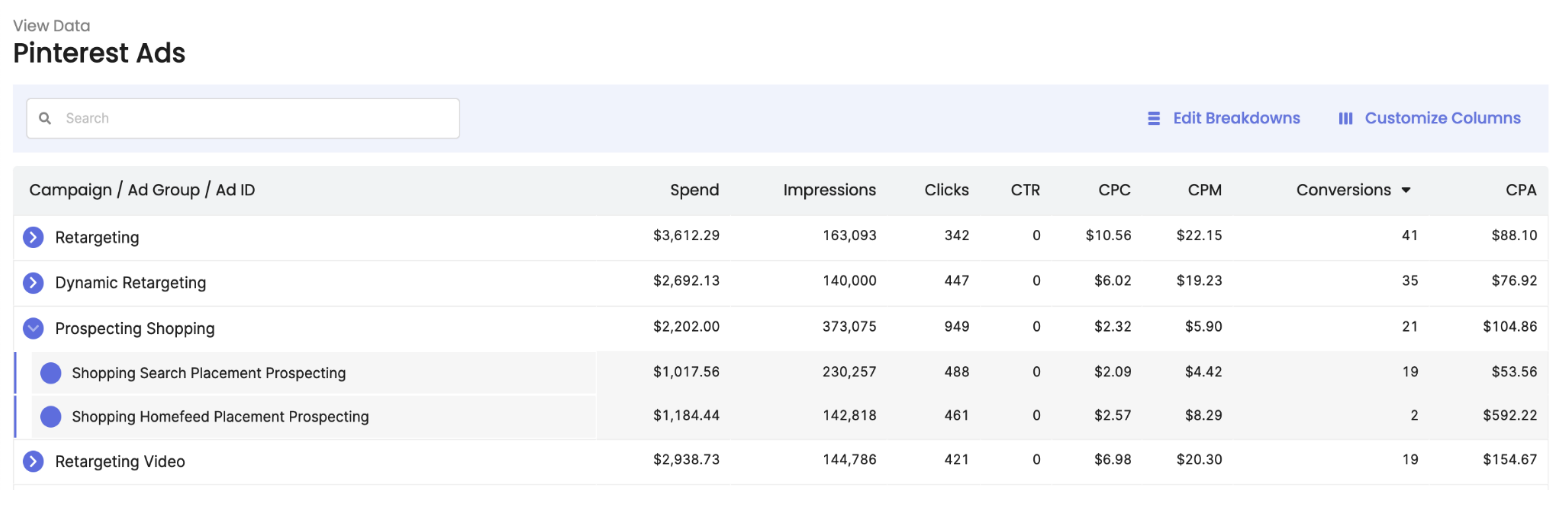Sort by the Clicks column header

pyautogui.click(x=946, y=190)
